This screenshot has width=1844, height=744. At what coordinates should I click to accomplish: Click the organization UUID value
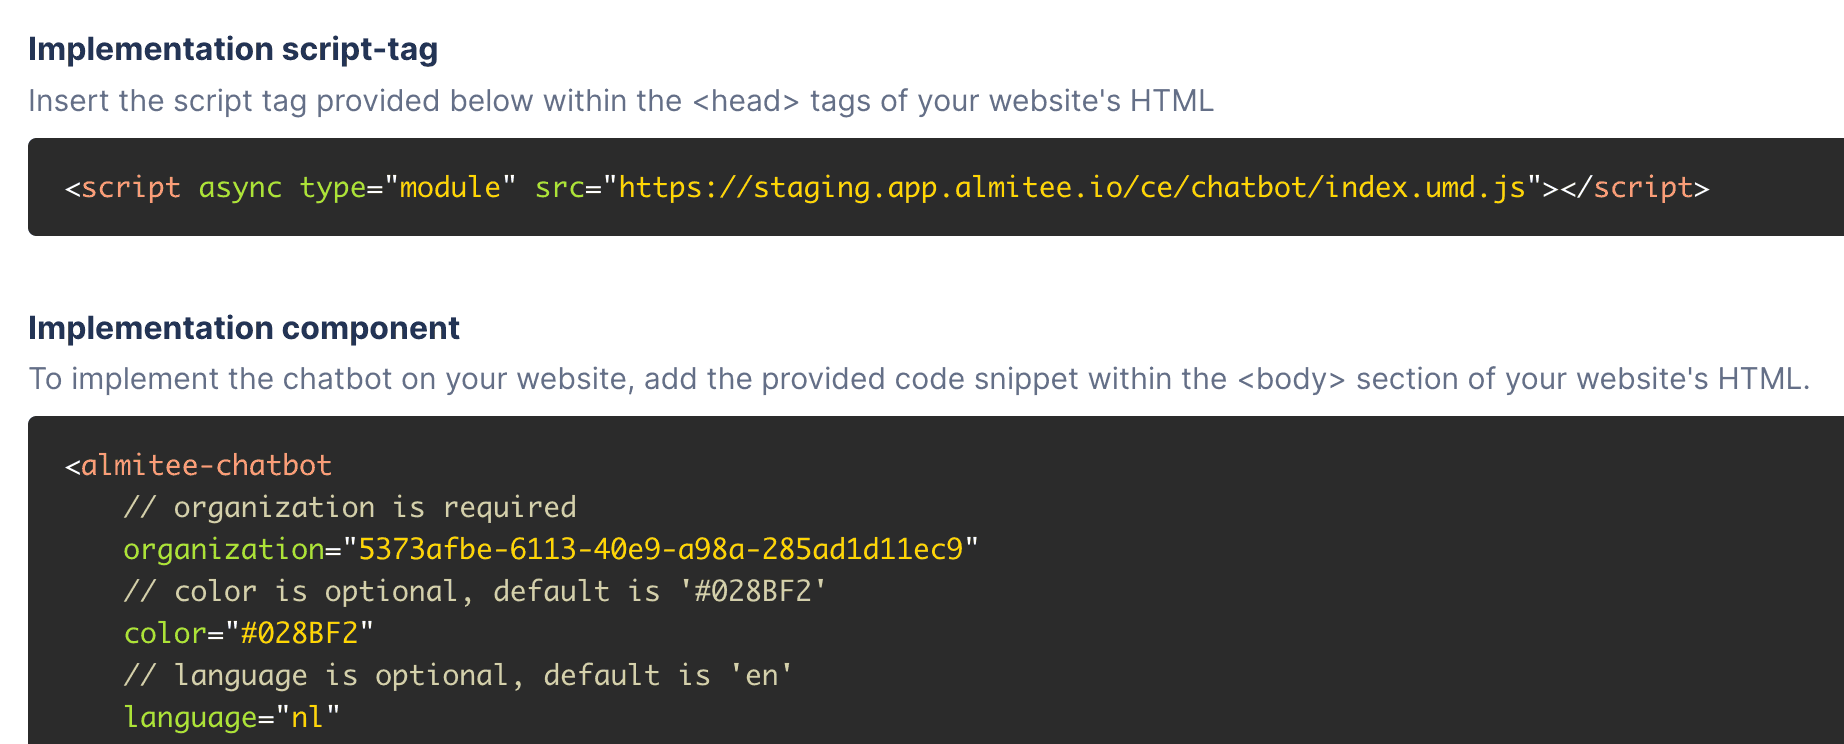[x=660, y=549]
